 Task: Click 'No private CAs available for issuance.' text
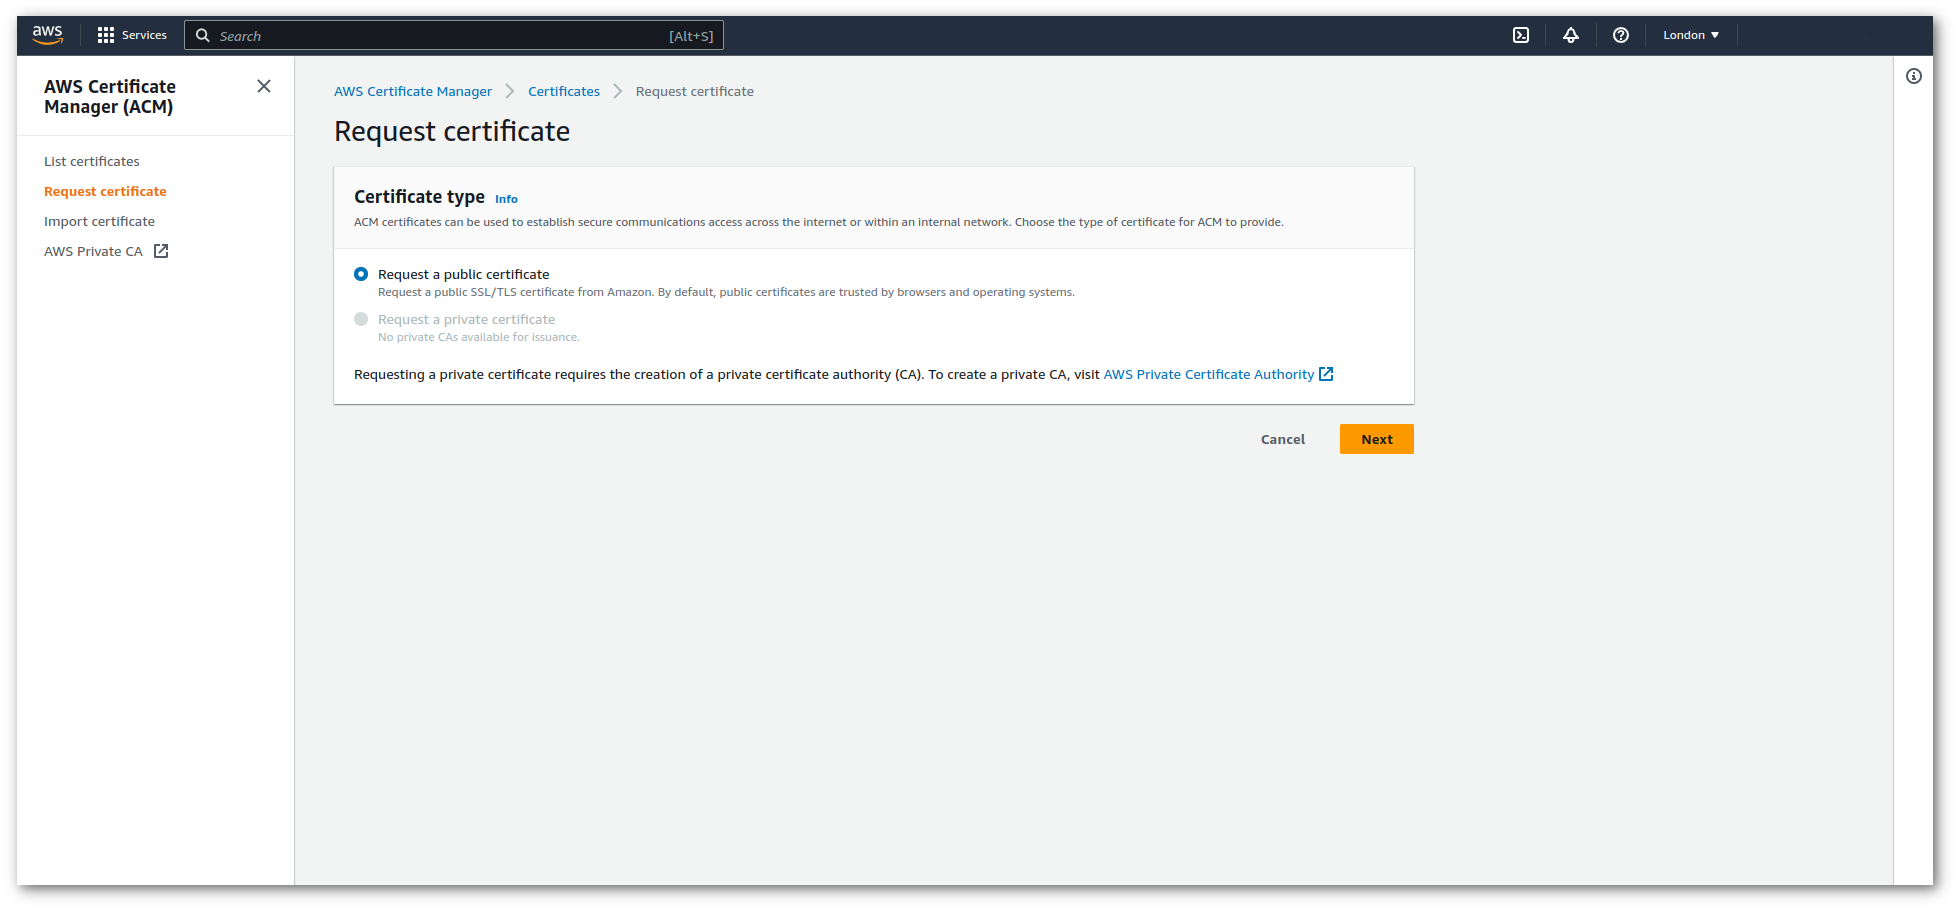point(478,337)
